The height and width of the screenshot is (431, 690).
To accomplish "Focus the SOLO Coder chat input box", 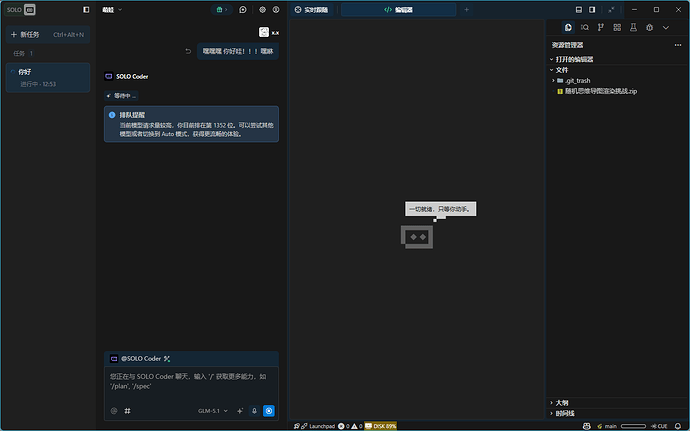I will tap(191, 382).
